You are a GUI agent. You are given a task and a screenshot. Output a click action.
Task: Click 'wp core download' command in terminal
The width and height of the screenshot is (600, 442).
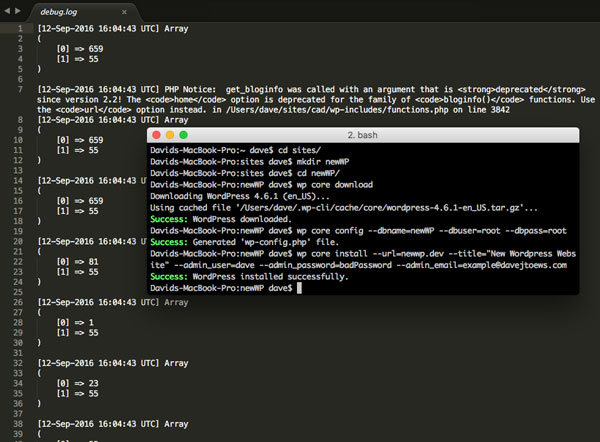(x=334, y=185)
